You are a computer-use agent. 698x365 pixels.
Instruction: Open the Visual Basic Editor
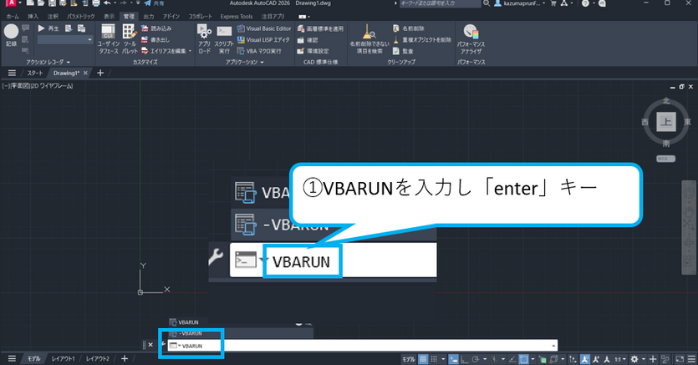click(264, 28)
